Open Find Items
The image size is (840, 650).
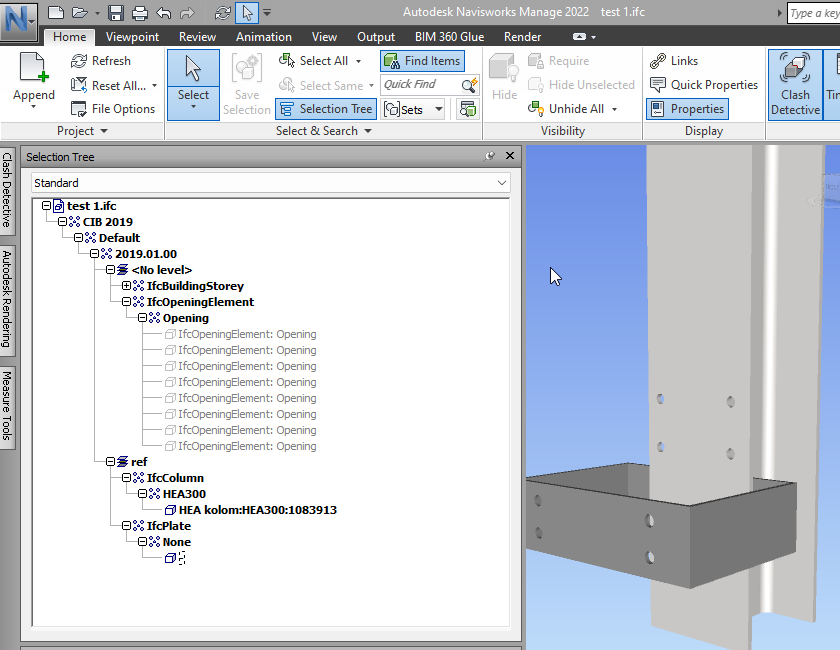(422, 60)
